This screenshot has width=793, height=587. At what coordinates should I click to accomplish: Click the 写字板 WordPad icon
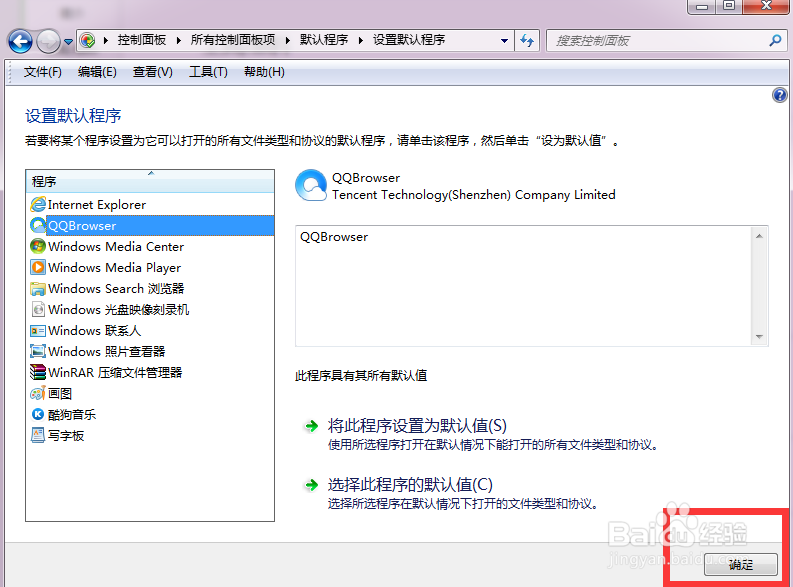[x=38, y=435]
